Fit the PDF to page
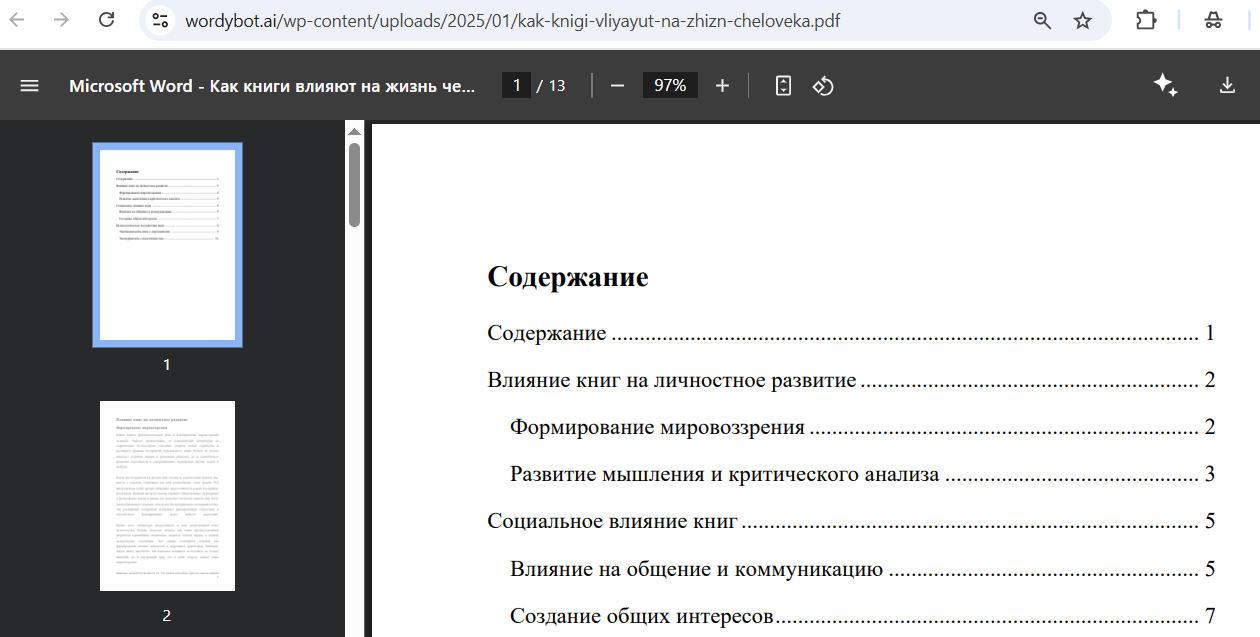 click(783, 86)
